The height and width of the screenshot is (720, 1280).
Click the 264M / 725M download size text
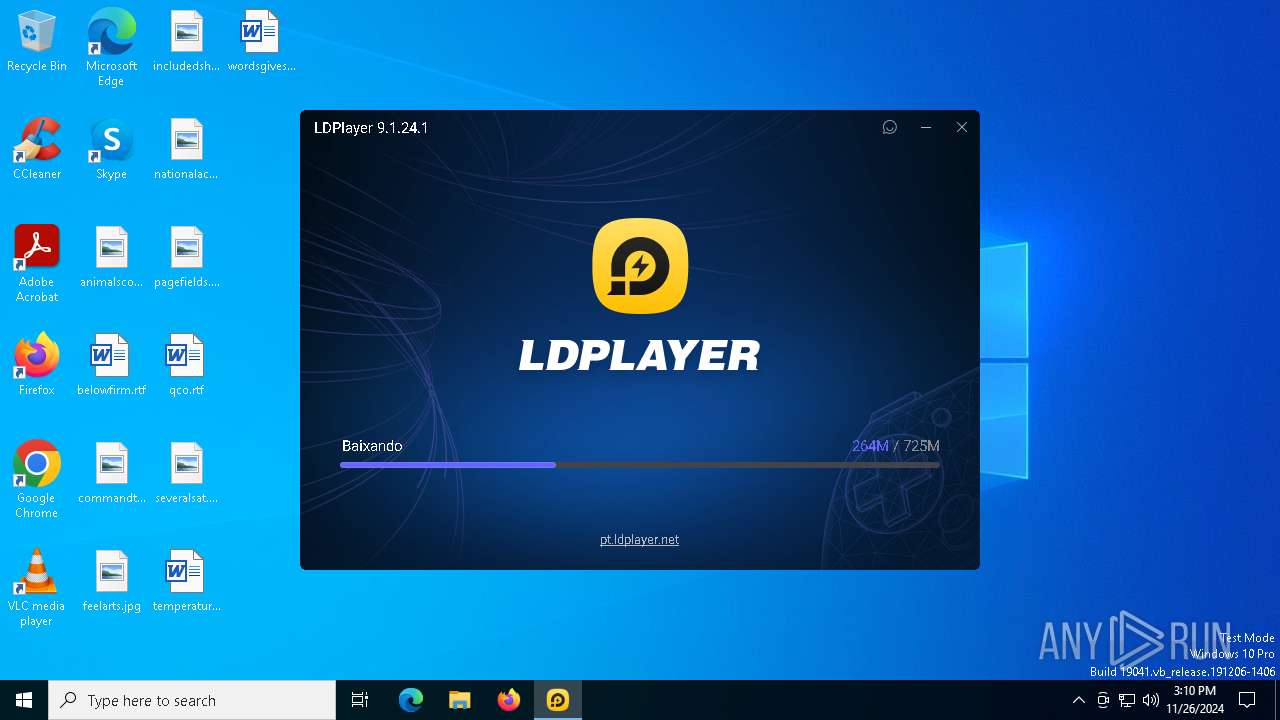coord(895,446)
